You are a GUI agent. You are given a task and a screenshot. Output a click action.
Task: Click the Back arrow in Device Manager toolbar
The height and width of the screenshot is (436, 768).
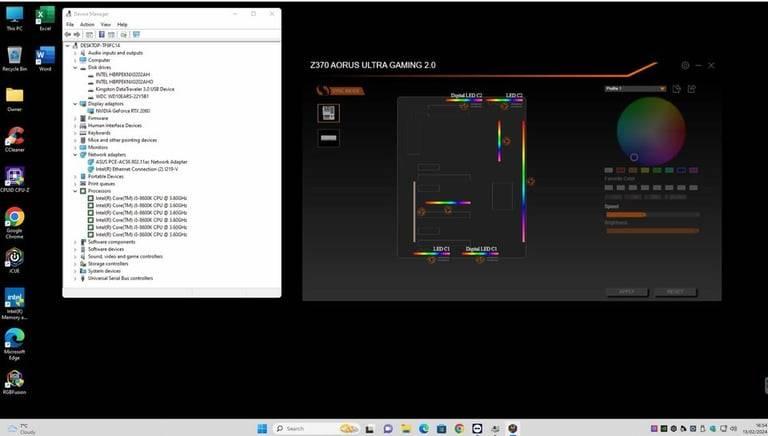68,34
